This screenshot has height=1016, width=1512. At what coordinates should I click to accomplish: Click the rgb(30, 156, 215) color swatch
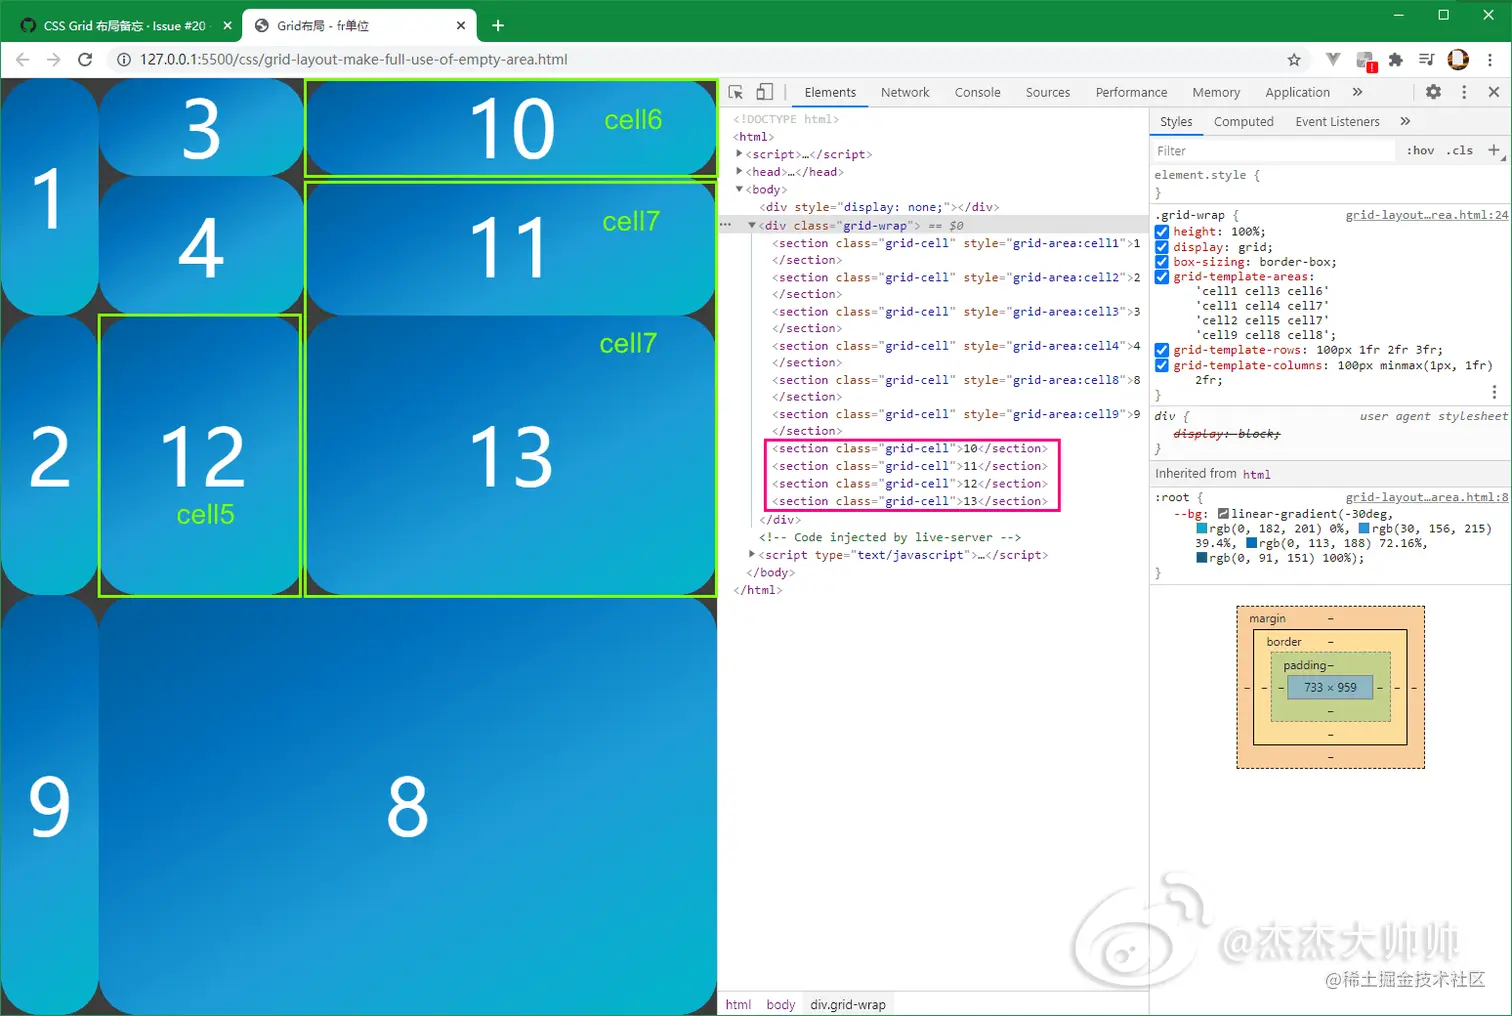(x=1364, y=529)
